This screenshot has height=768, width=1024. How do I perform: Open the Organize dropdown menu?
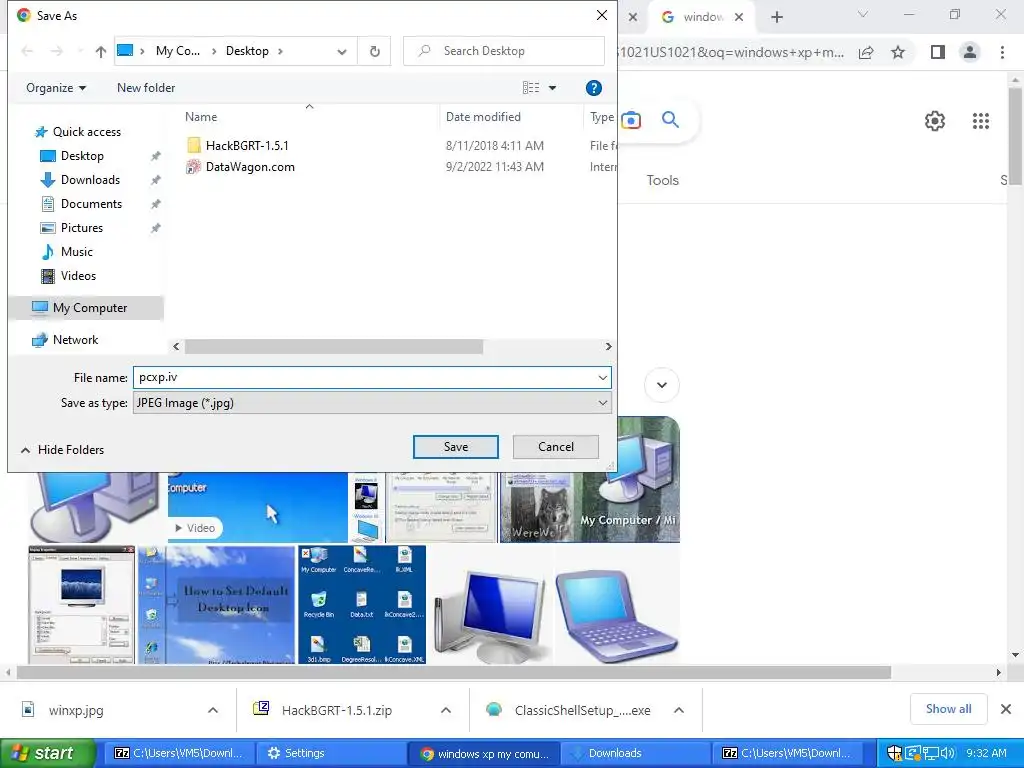pos(56,88)
